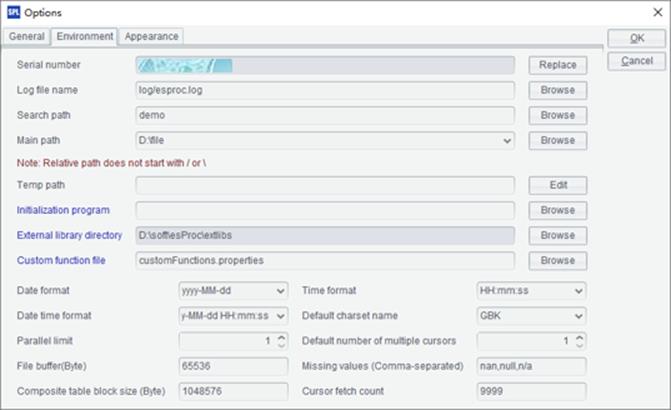Click Edit beside Temp path

point(558,185)
